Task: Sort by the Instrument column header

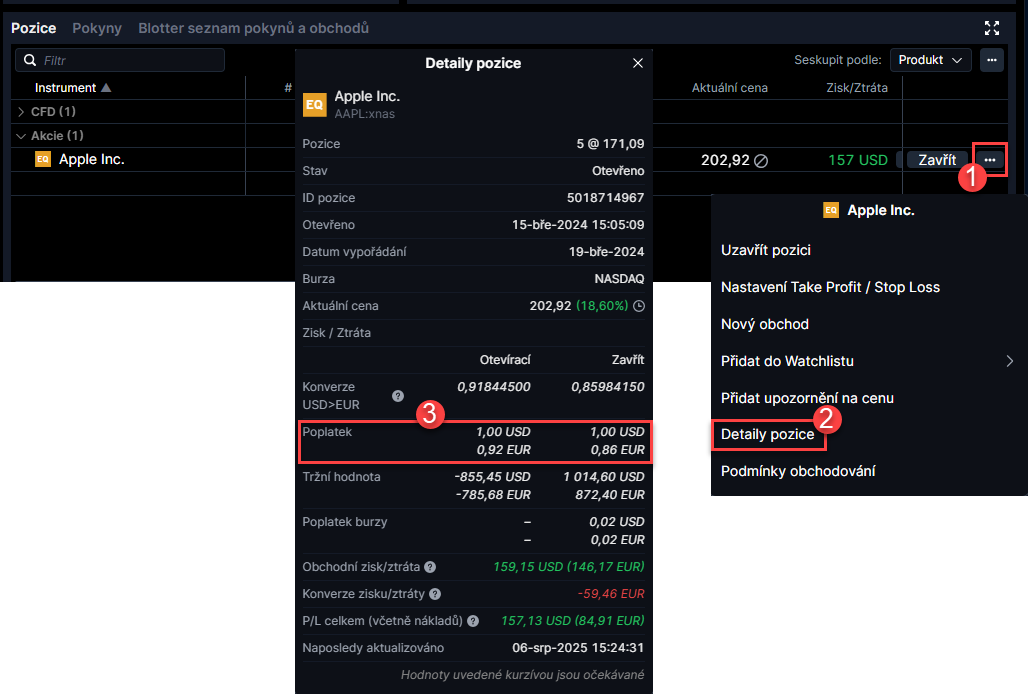Action: 72,88
